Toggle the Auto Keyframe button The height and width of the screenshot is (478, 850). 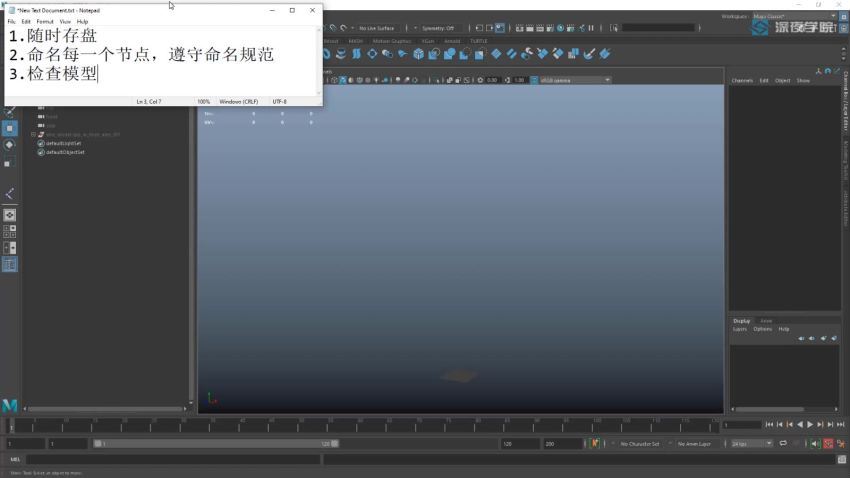click(828, 444)
